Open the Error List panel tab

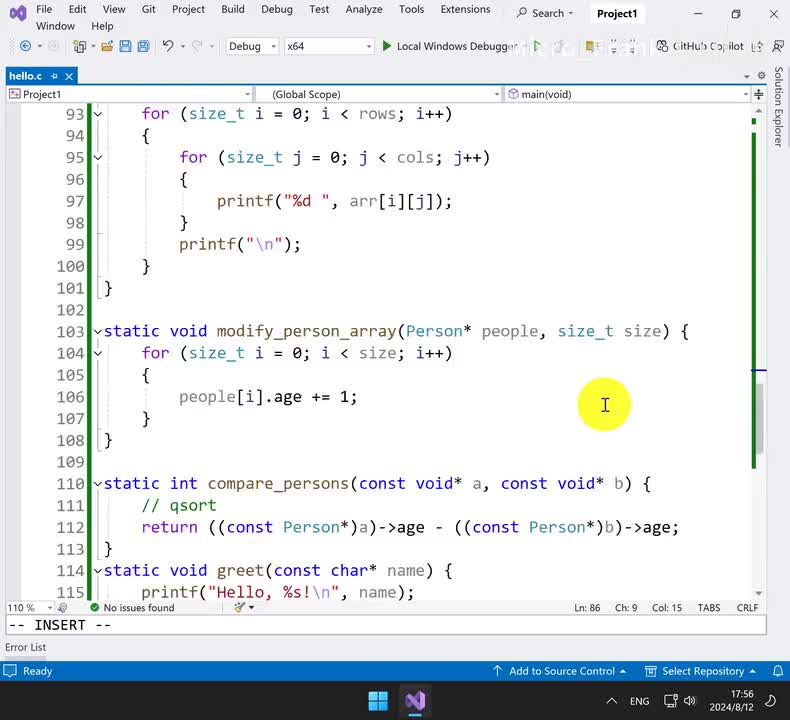[26, 647]
